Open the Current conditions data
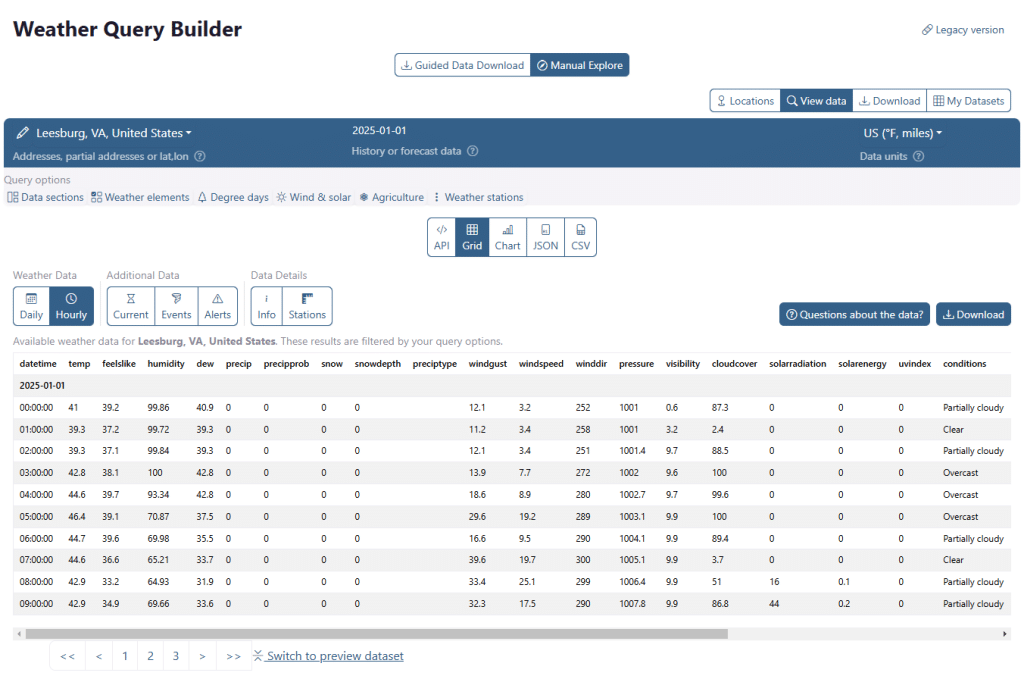 [131, 306]
